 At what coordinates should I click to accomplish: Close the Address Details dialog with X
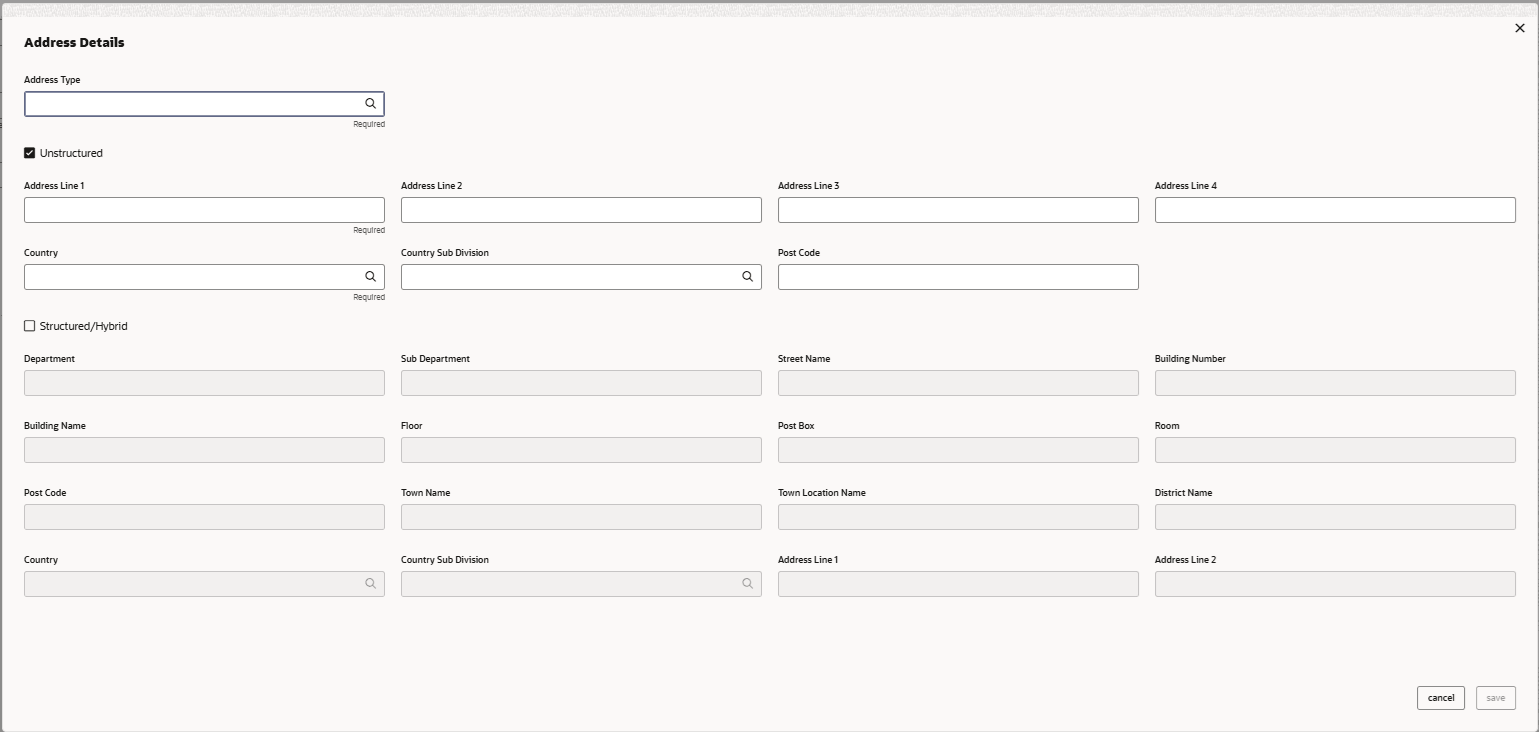1520,28
